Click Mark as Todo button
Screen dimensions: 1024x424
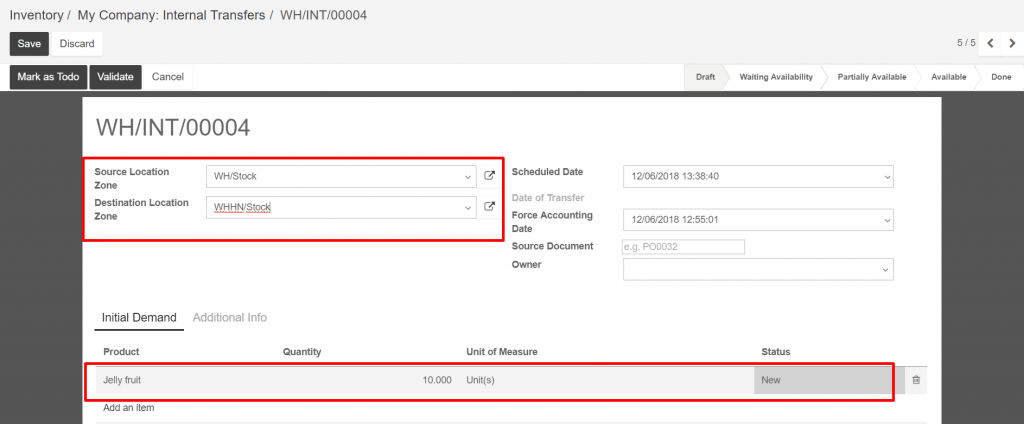[x=48, y=77]
